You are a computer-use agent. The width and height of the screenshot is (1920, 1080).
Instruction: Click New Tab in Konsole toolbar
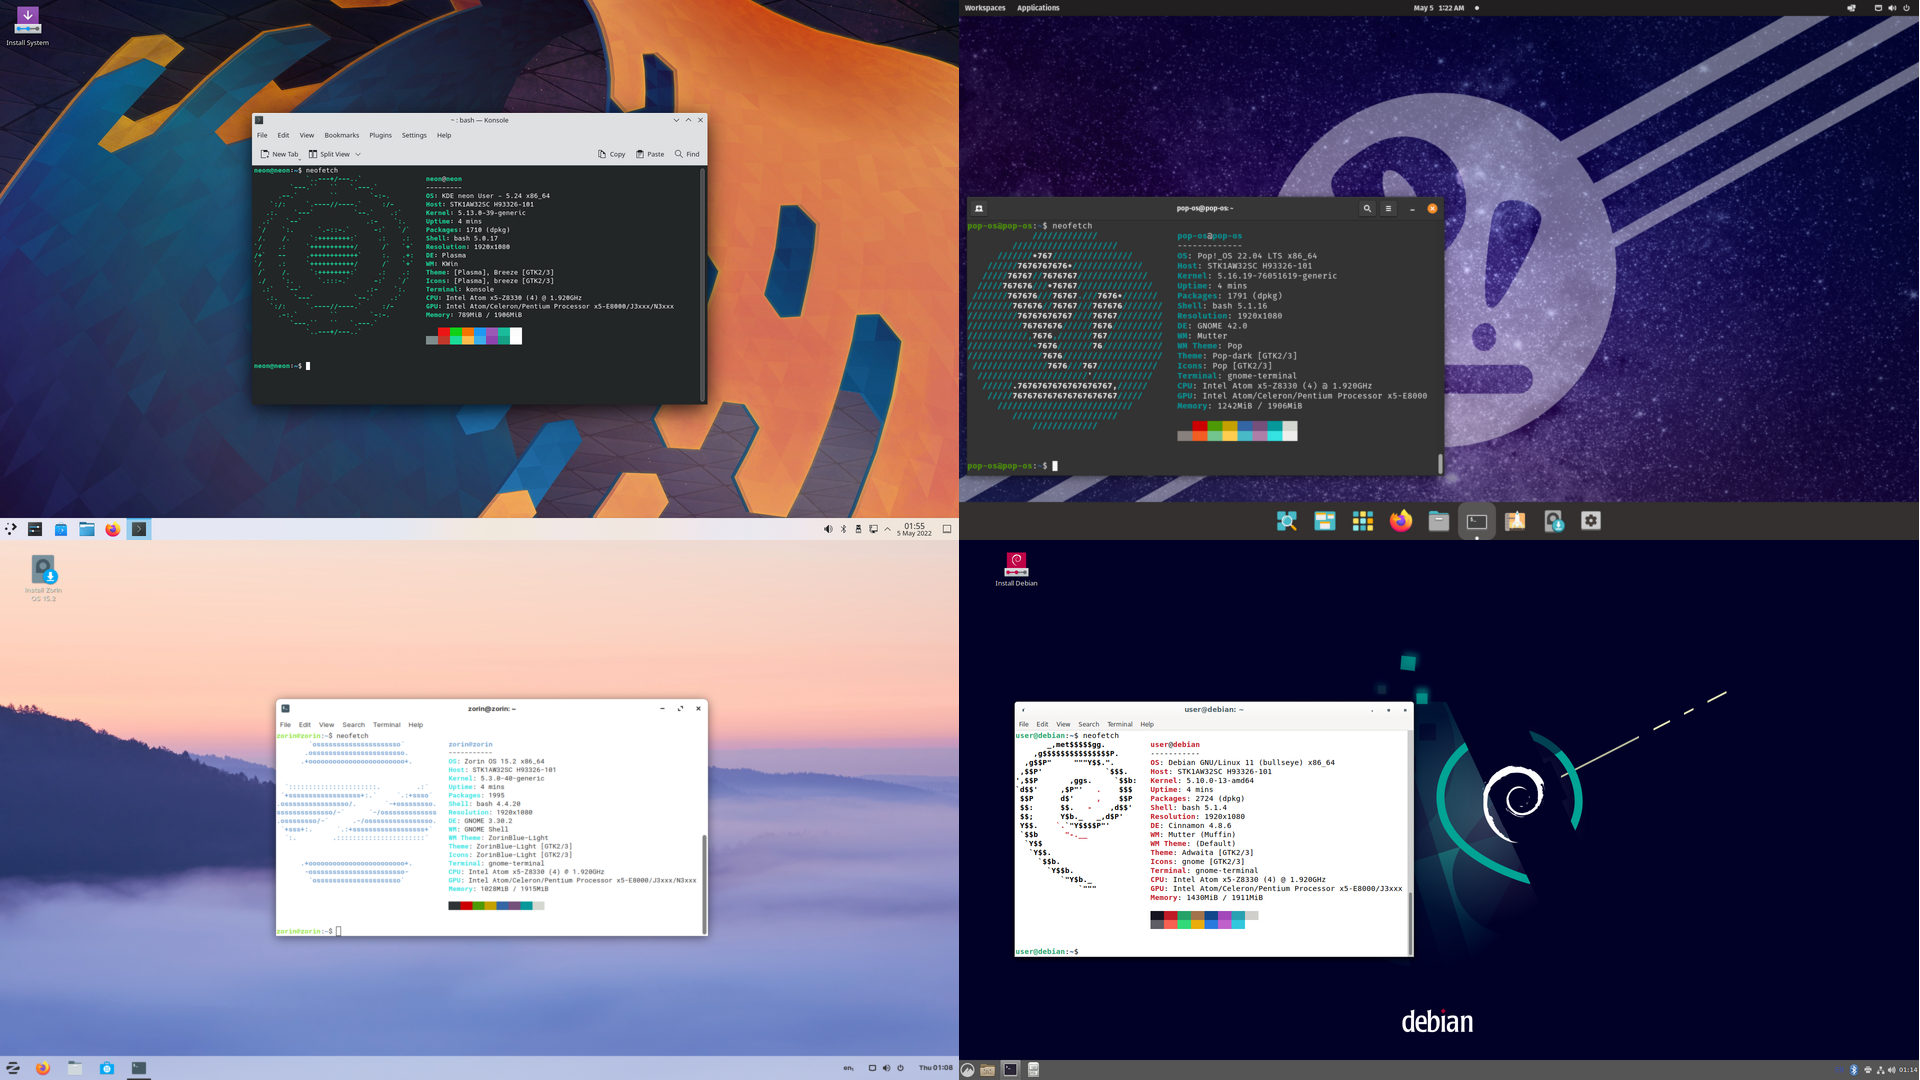point(279,154)
